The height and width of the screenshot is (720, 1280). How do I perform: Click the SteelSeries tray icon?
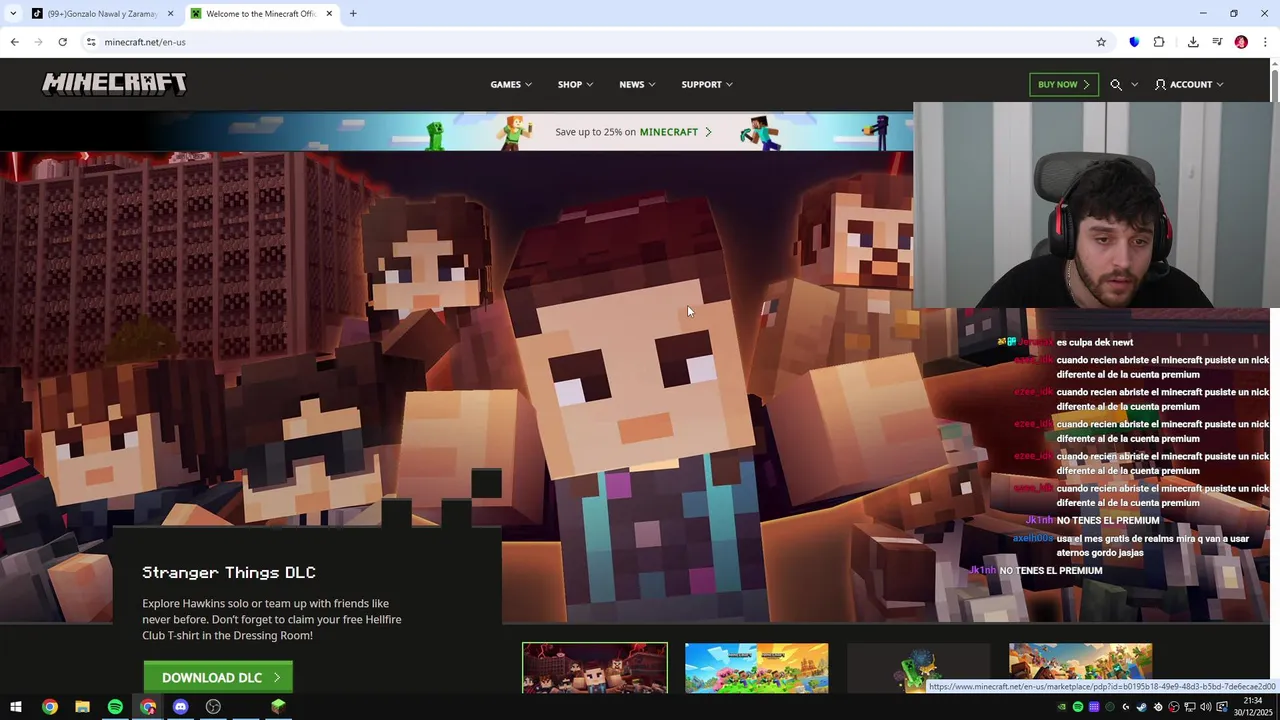pyautogui.click(x=1158, y=707)
